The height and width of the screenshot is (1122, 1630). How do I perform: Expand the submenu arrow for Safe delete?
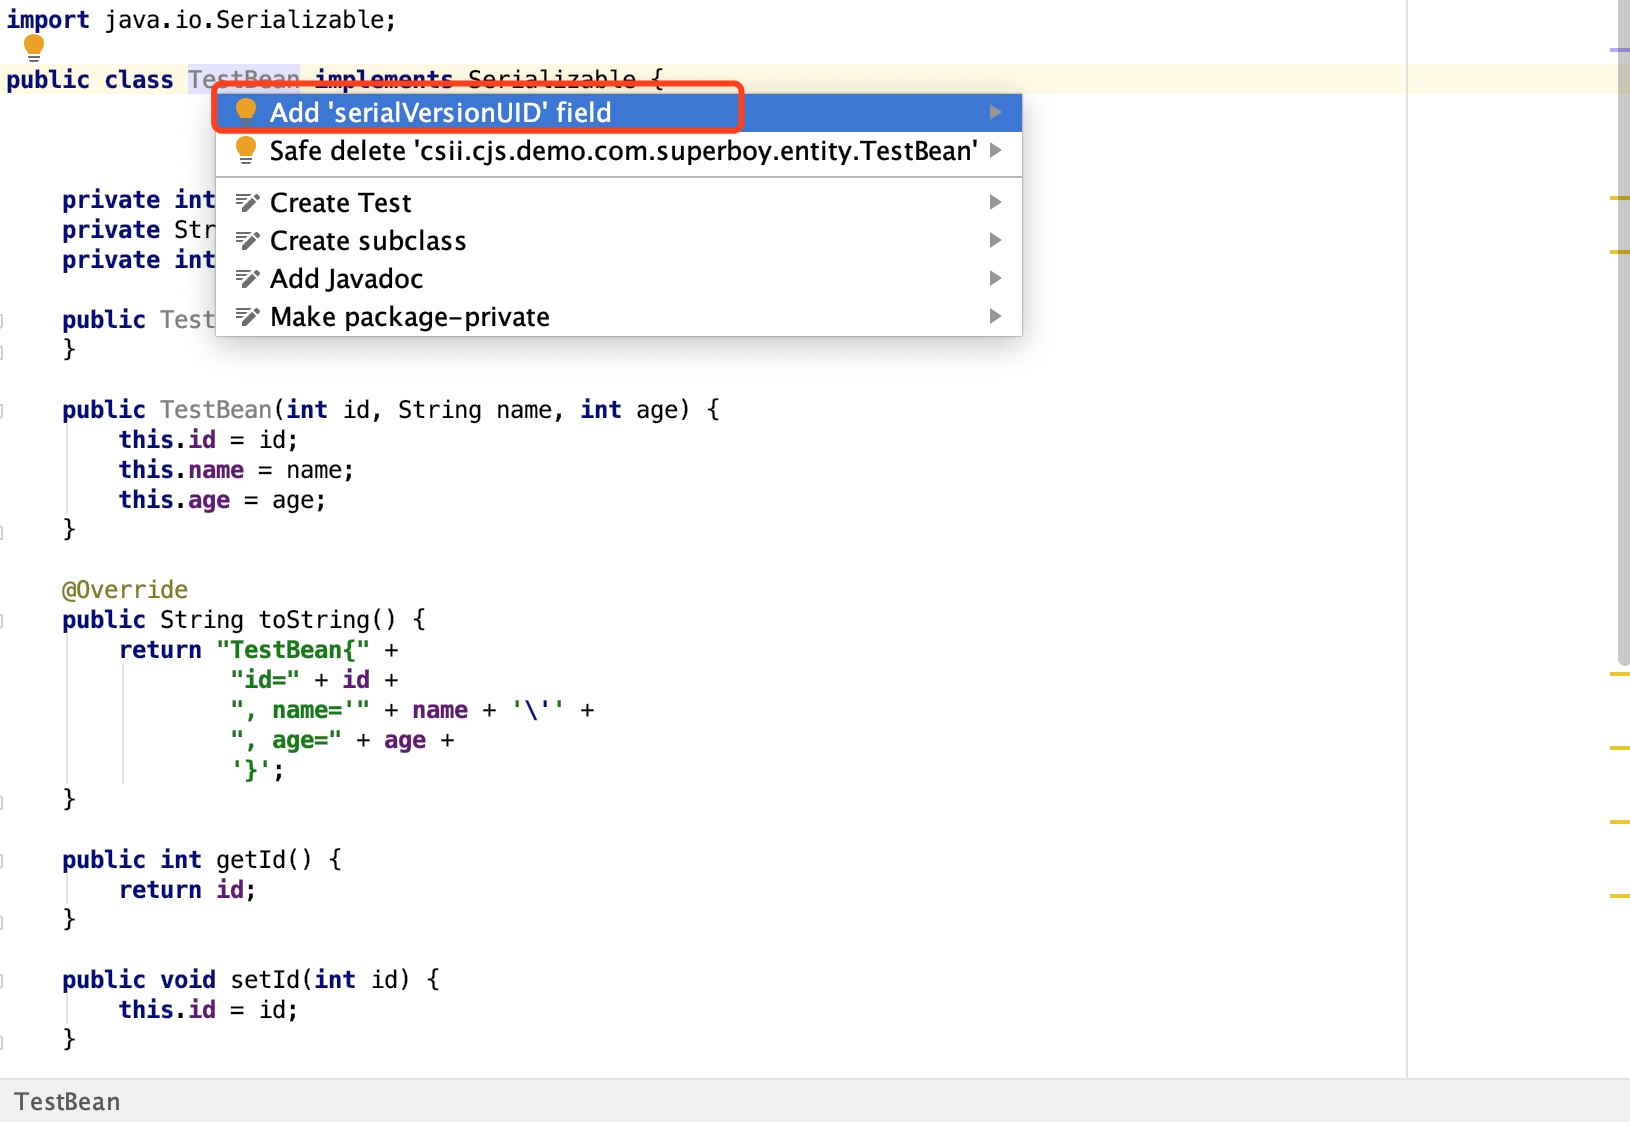pyautogui.click(x=995, y=151)
